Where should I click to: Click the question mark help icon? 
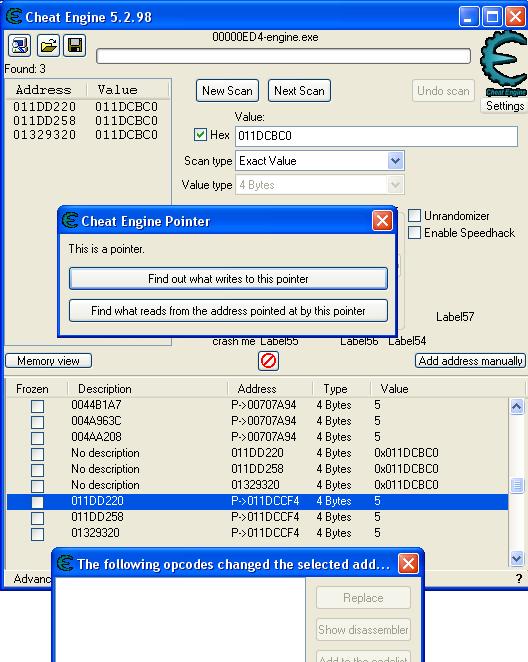coord(519,578)
